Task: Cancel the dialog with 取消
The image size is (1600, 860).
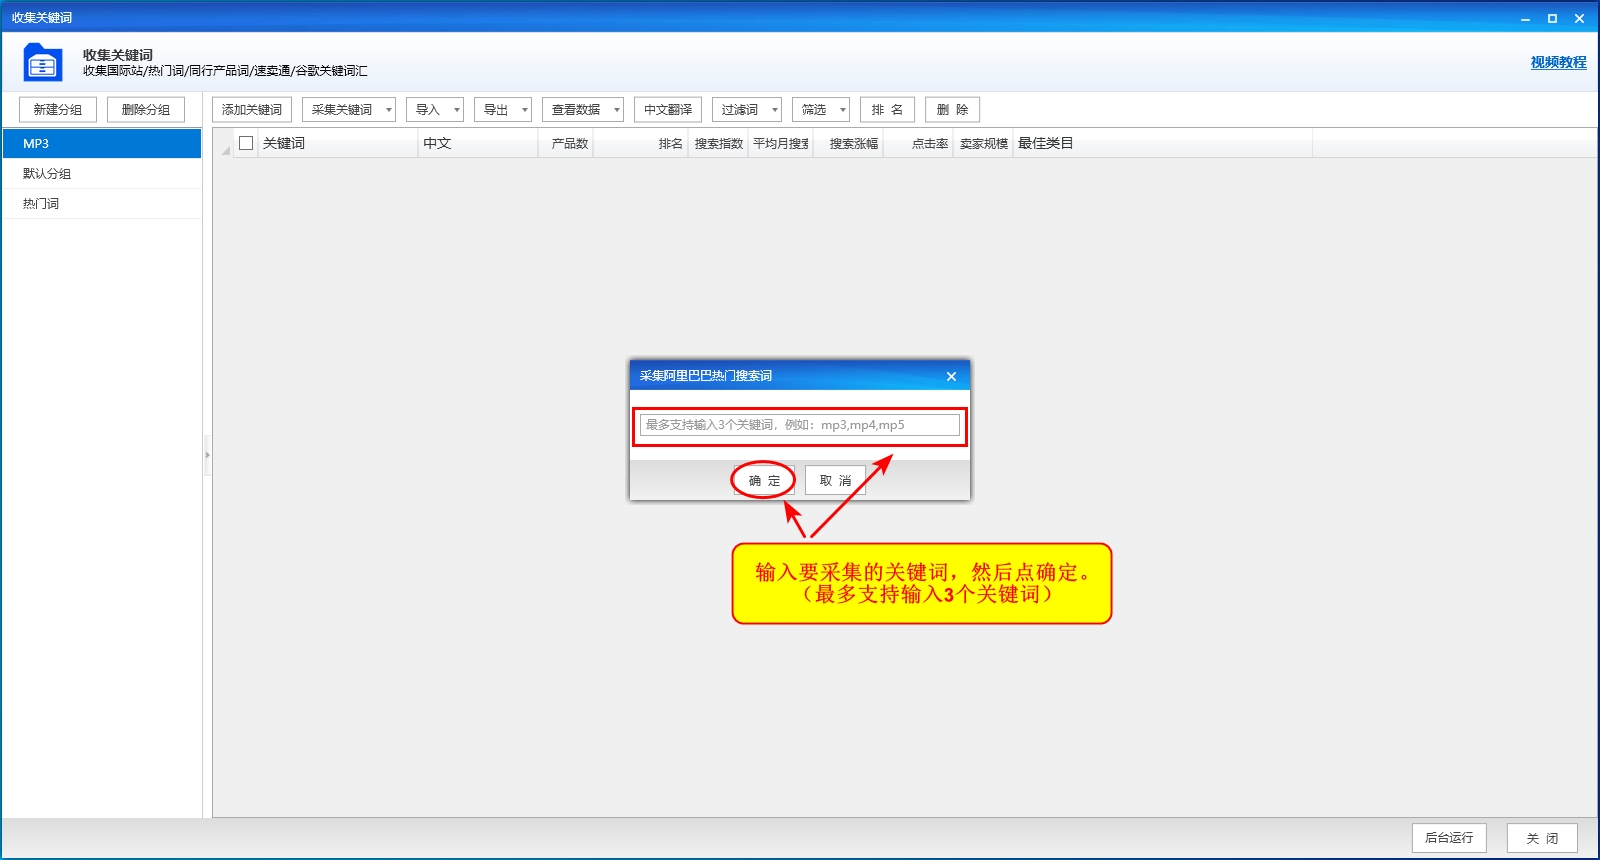Action: tap(835, 481)
